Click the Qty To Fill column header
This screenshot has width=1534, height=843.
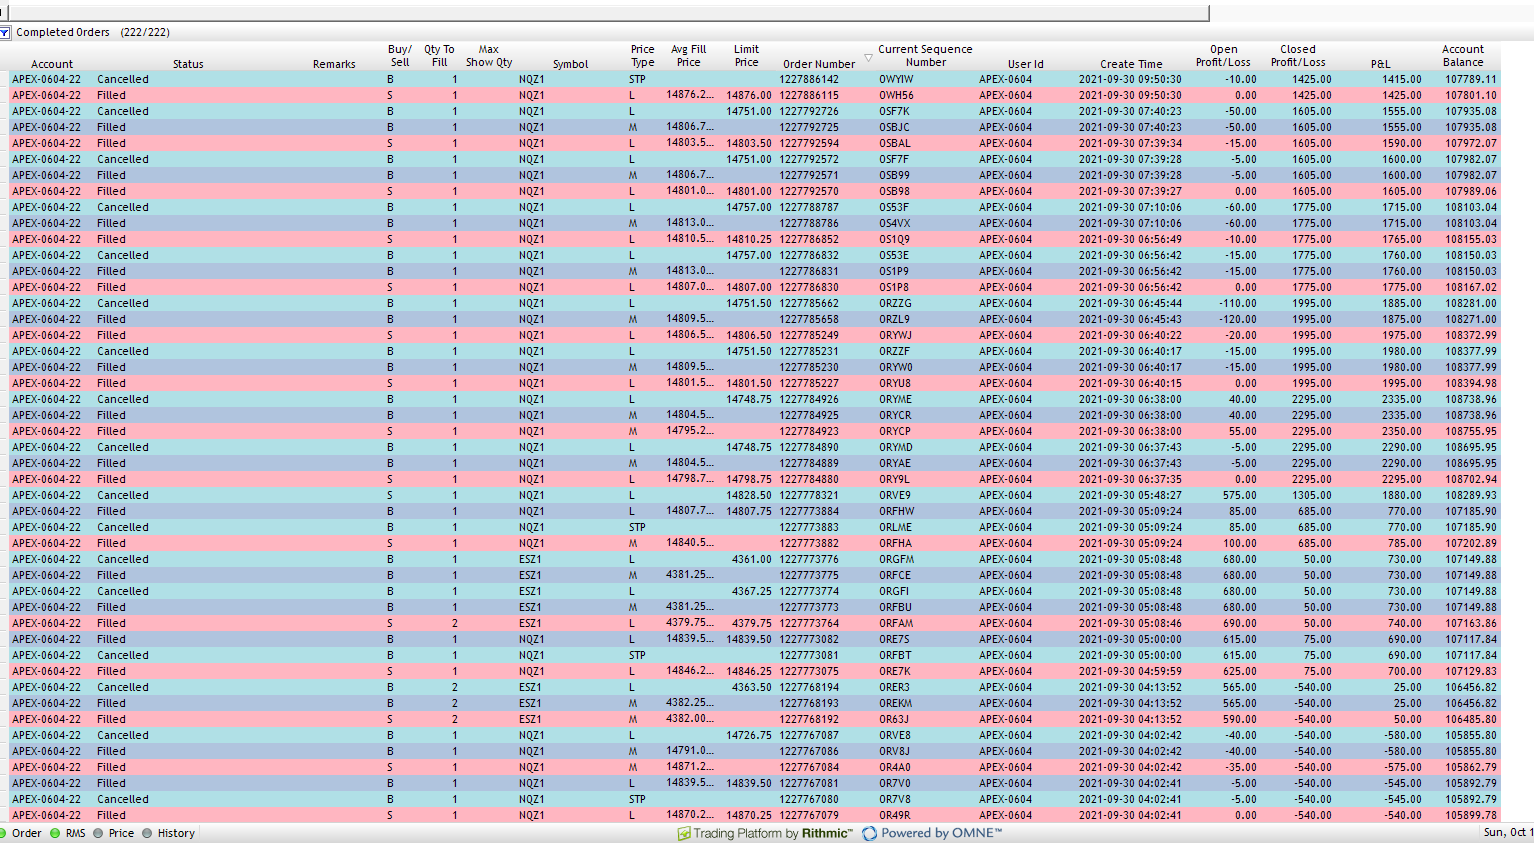pyautogui.click(x=439, y=56)
